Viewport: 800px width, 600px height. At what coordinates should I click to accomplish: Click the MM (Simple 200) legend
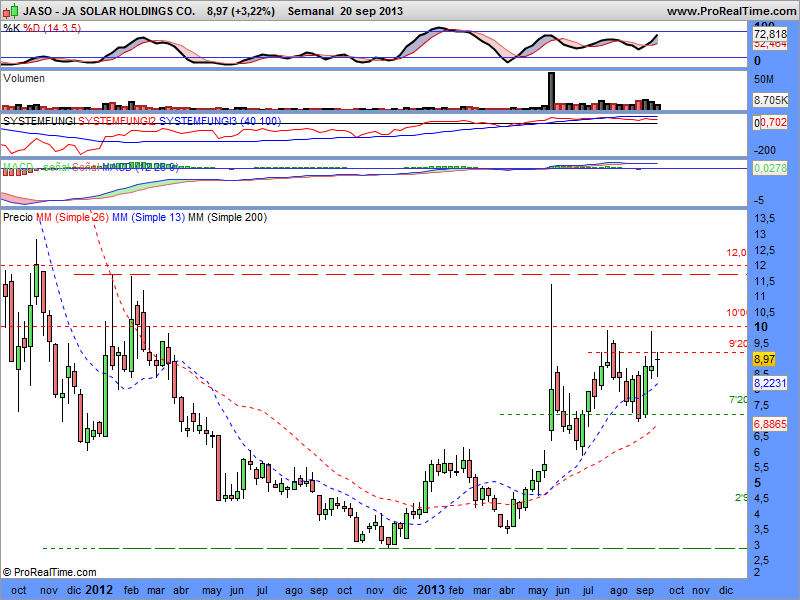(x=228, y=217)
